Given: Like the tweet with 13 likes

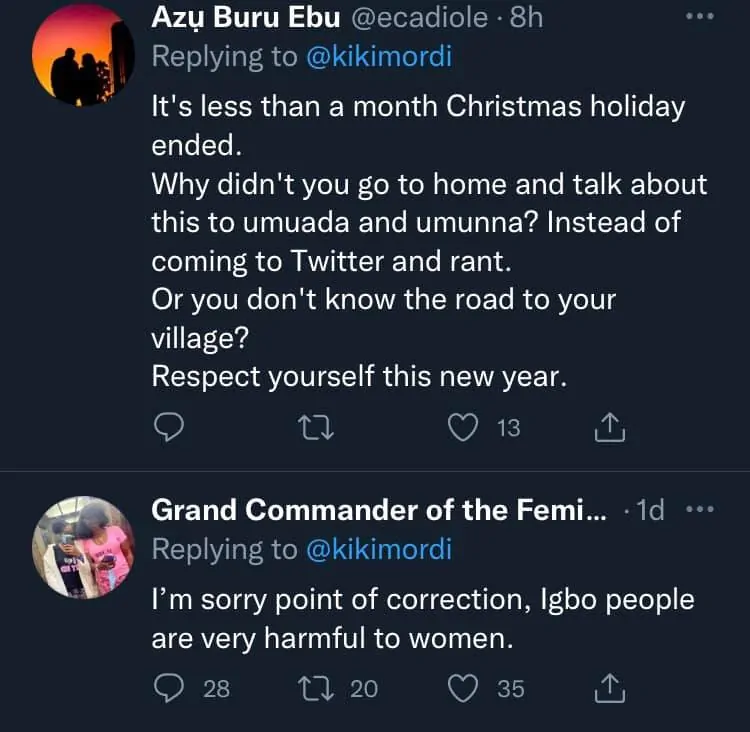Looking at the screenshot, I should pos(462,428).
